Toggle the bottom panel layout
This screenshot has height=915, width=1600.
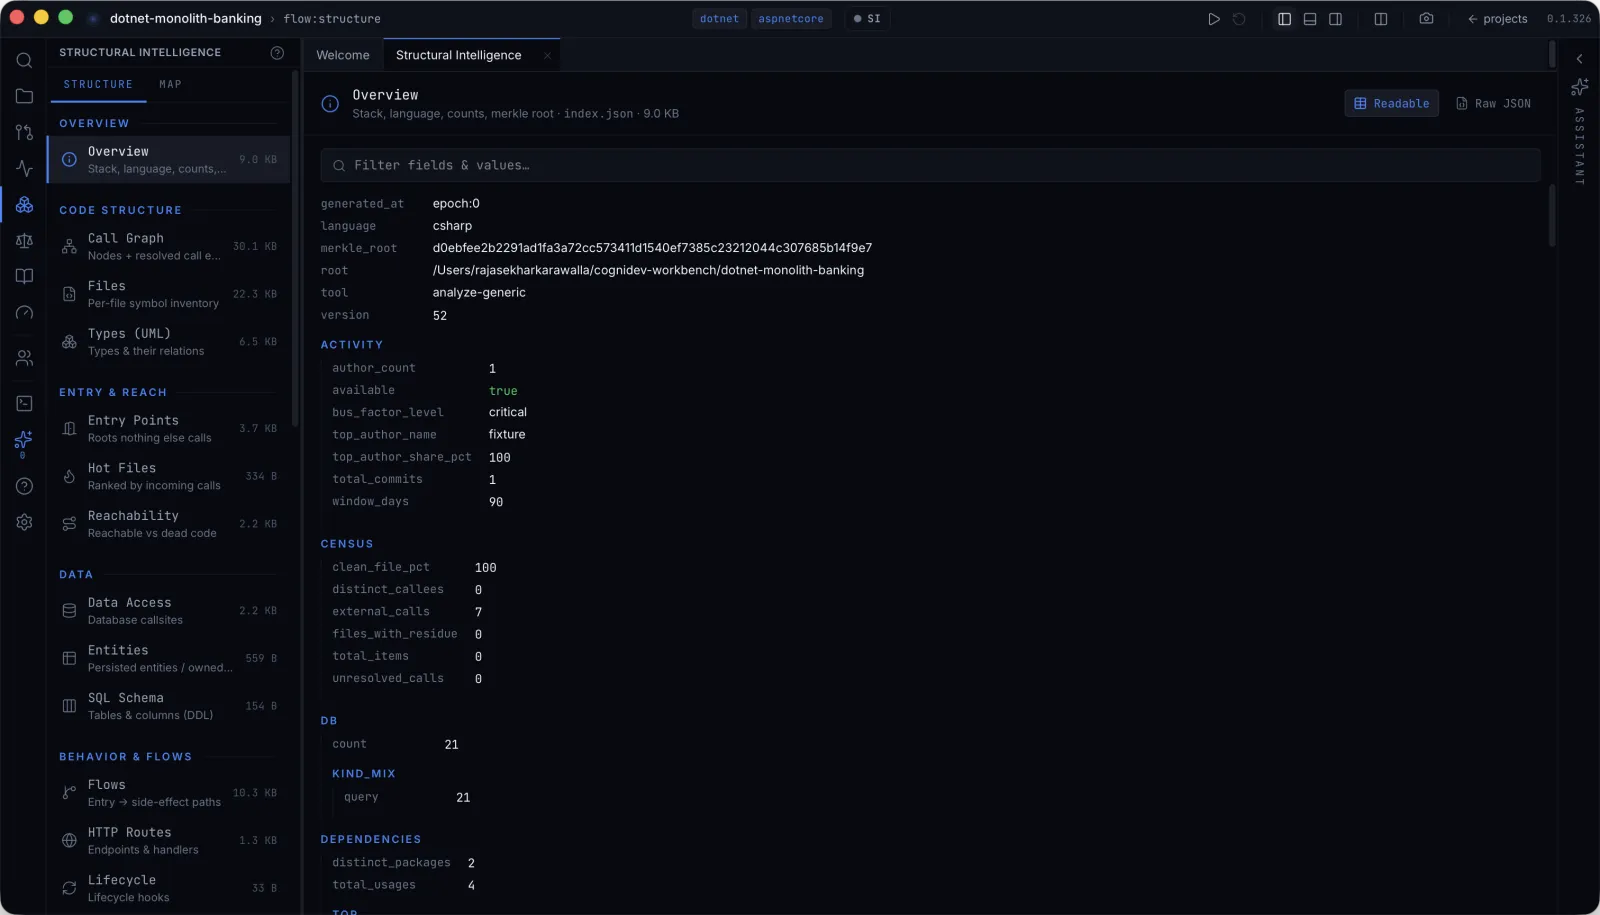point(1310,19)
